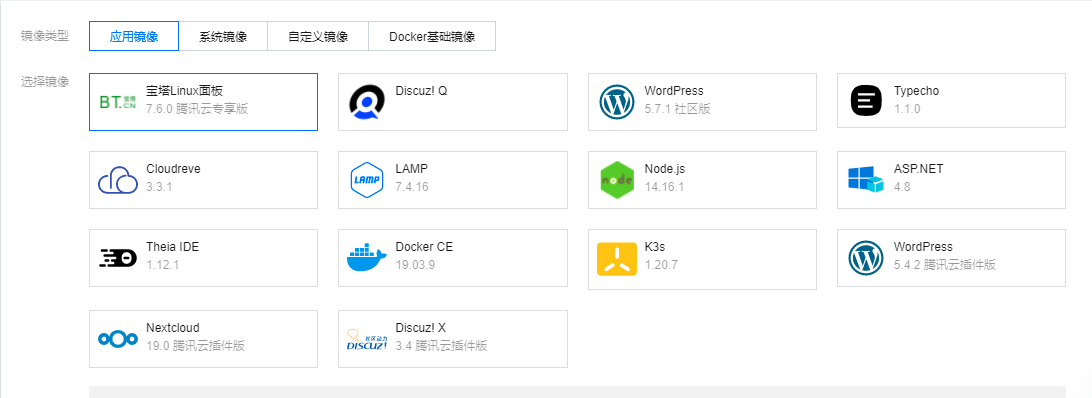Image resolution: width=1092 pixels, height=398 pixels.
Task: Click the WordPress 5.7.1 logo icon
Action: [x=616, y=102]
